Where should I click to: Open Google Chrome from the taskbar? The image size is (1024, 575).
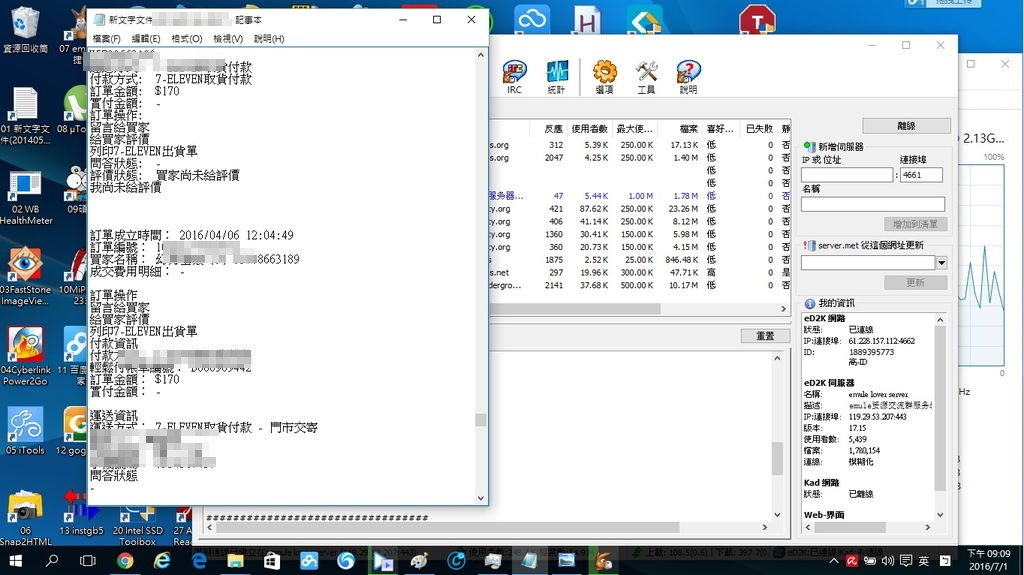(125, 561)
